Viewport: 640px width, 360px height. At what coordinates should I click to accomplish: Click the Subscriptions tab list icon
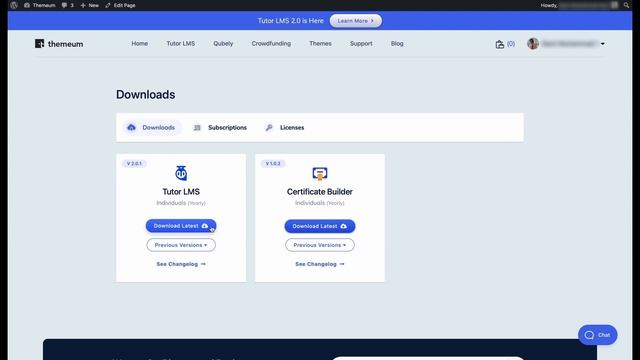click(x=197, y=128)
